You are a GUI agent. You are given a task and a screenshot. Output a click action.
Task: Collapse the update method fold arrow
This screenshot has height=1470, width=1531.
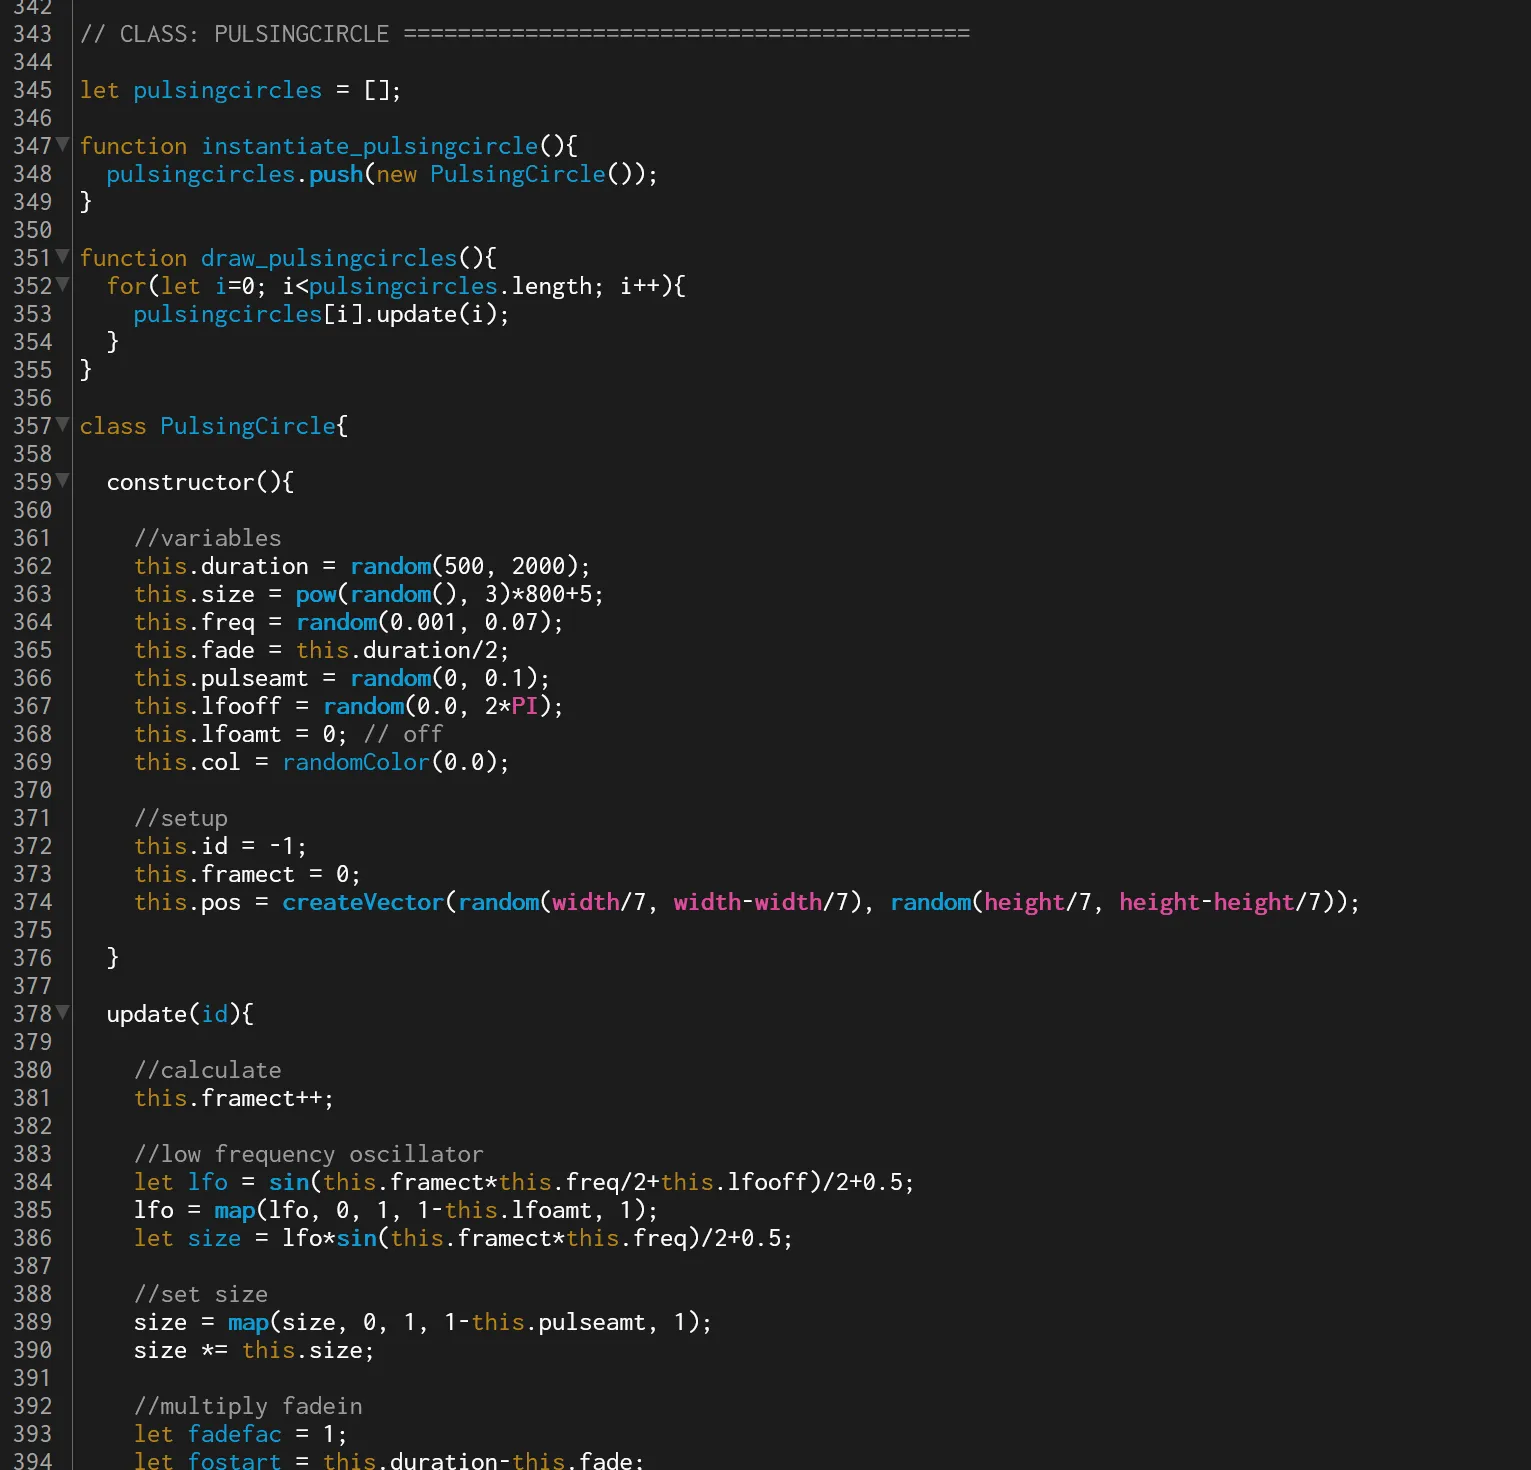62,1013
